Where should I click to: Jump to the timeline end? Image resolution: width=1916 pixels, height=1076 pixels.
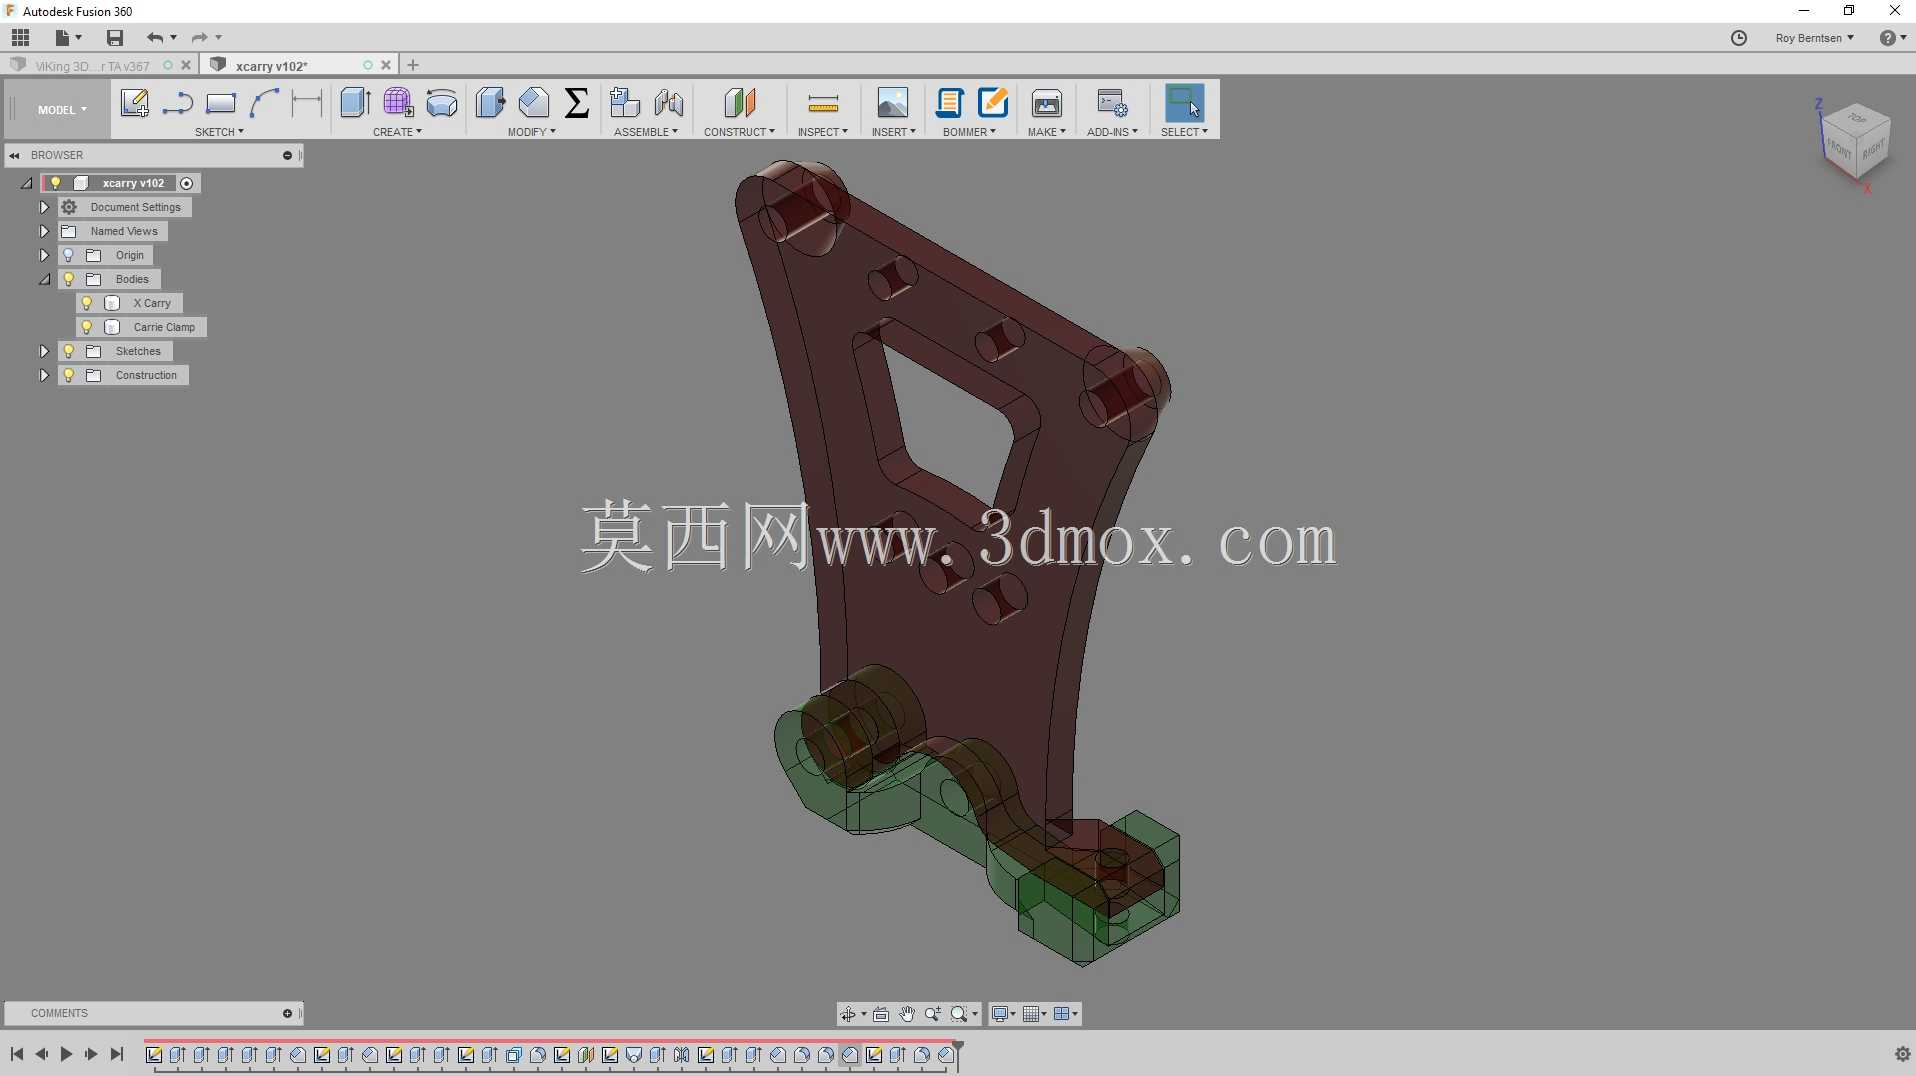tap(117, 1054)
